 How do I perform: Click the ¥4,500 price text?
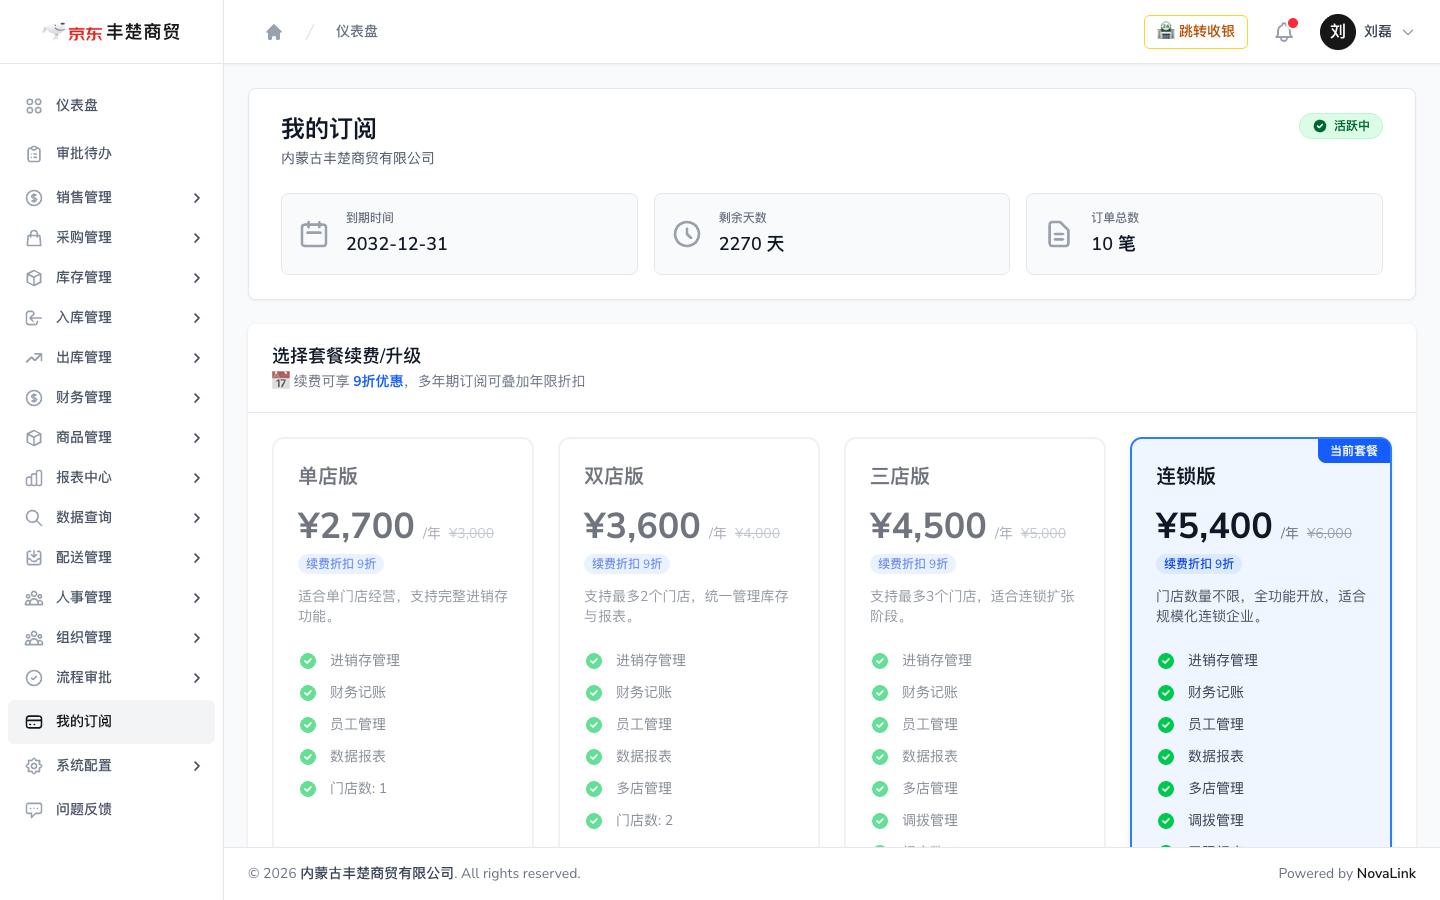point(928,526)
